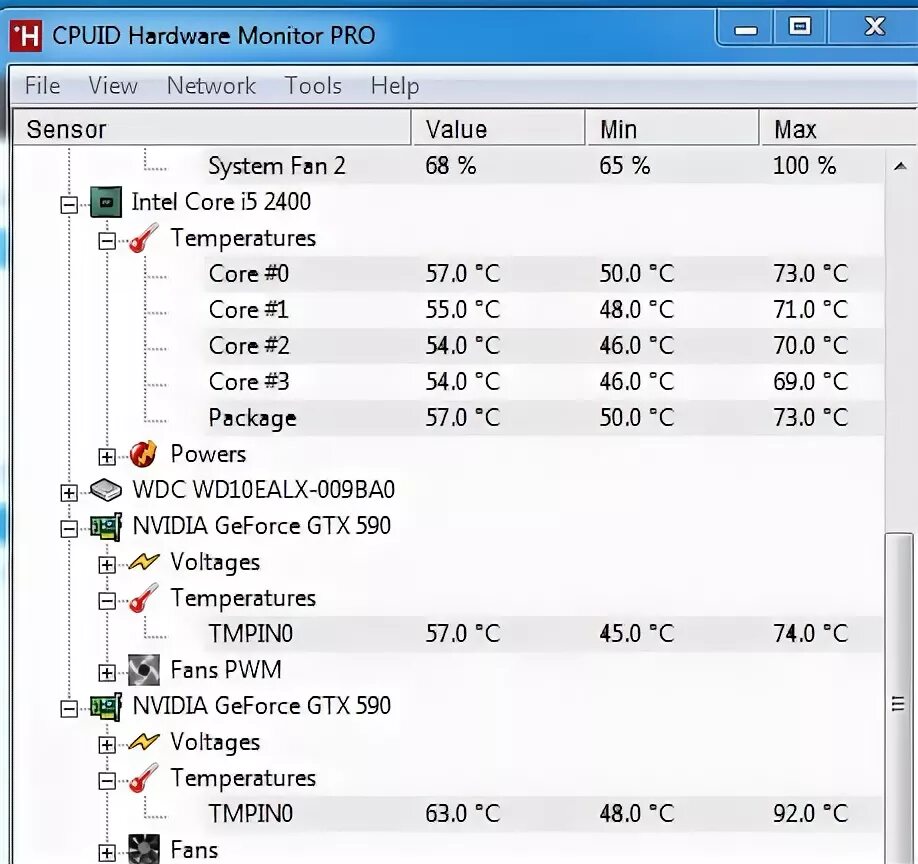This screenshot has width=918, height=864.
Task: Click the thermometer icon of the second GTX 590 Temperatures
Action: (x=144, y=779)
